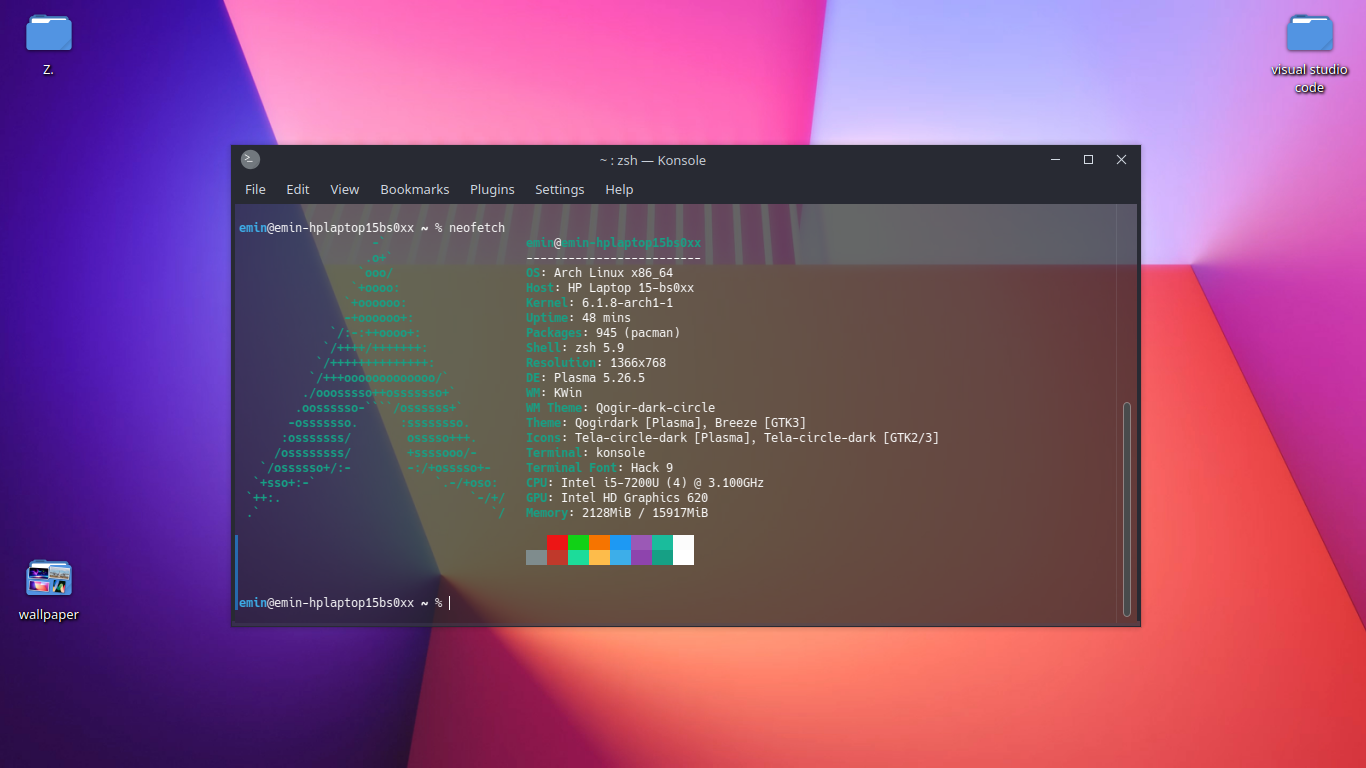This screenshot has height=768, width=1366.
Task: Click the 'Icons: Tela-circle-dark' line
Action: coord(732,438)
